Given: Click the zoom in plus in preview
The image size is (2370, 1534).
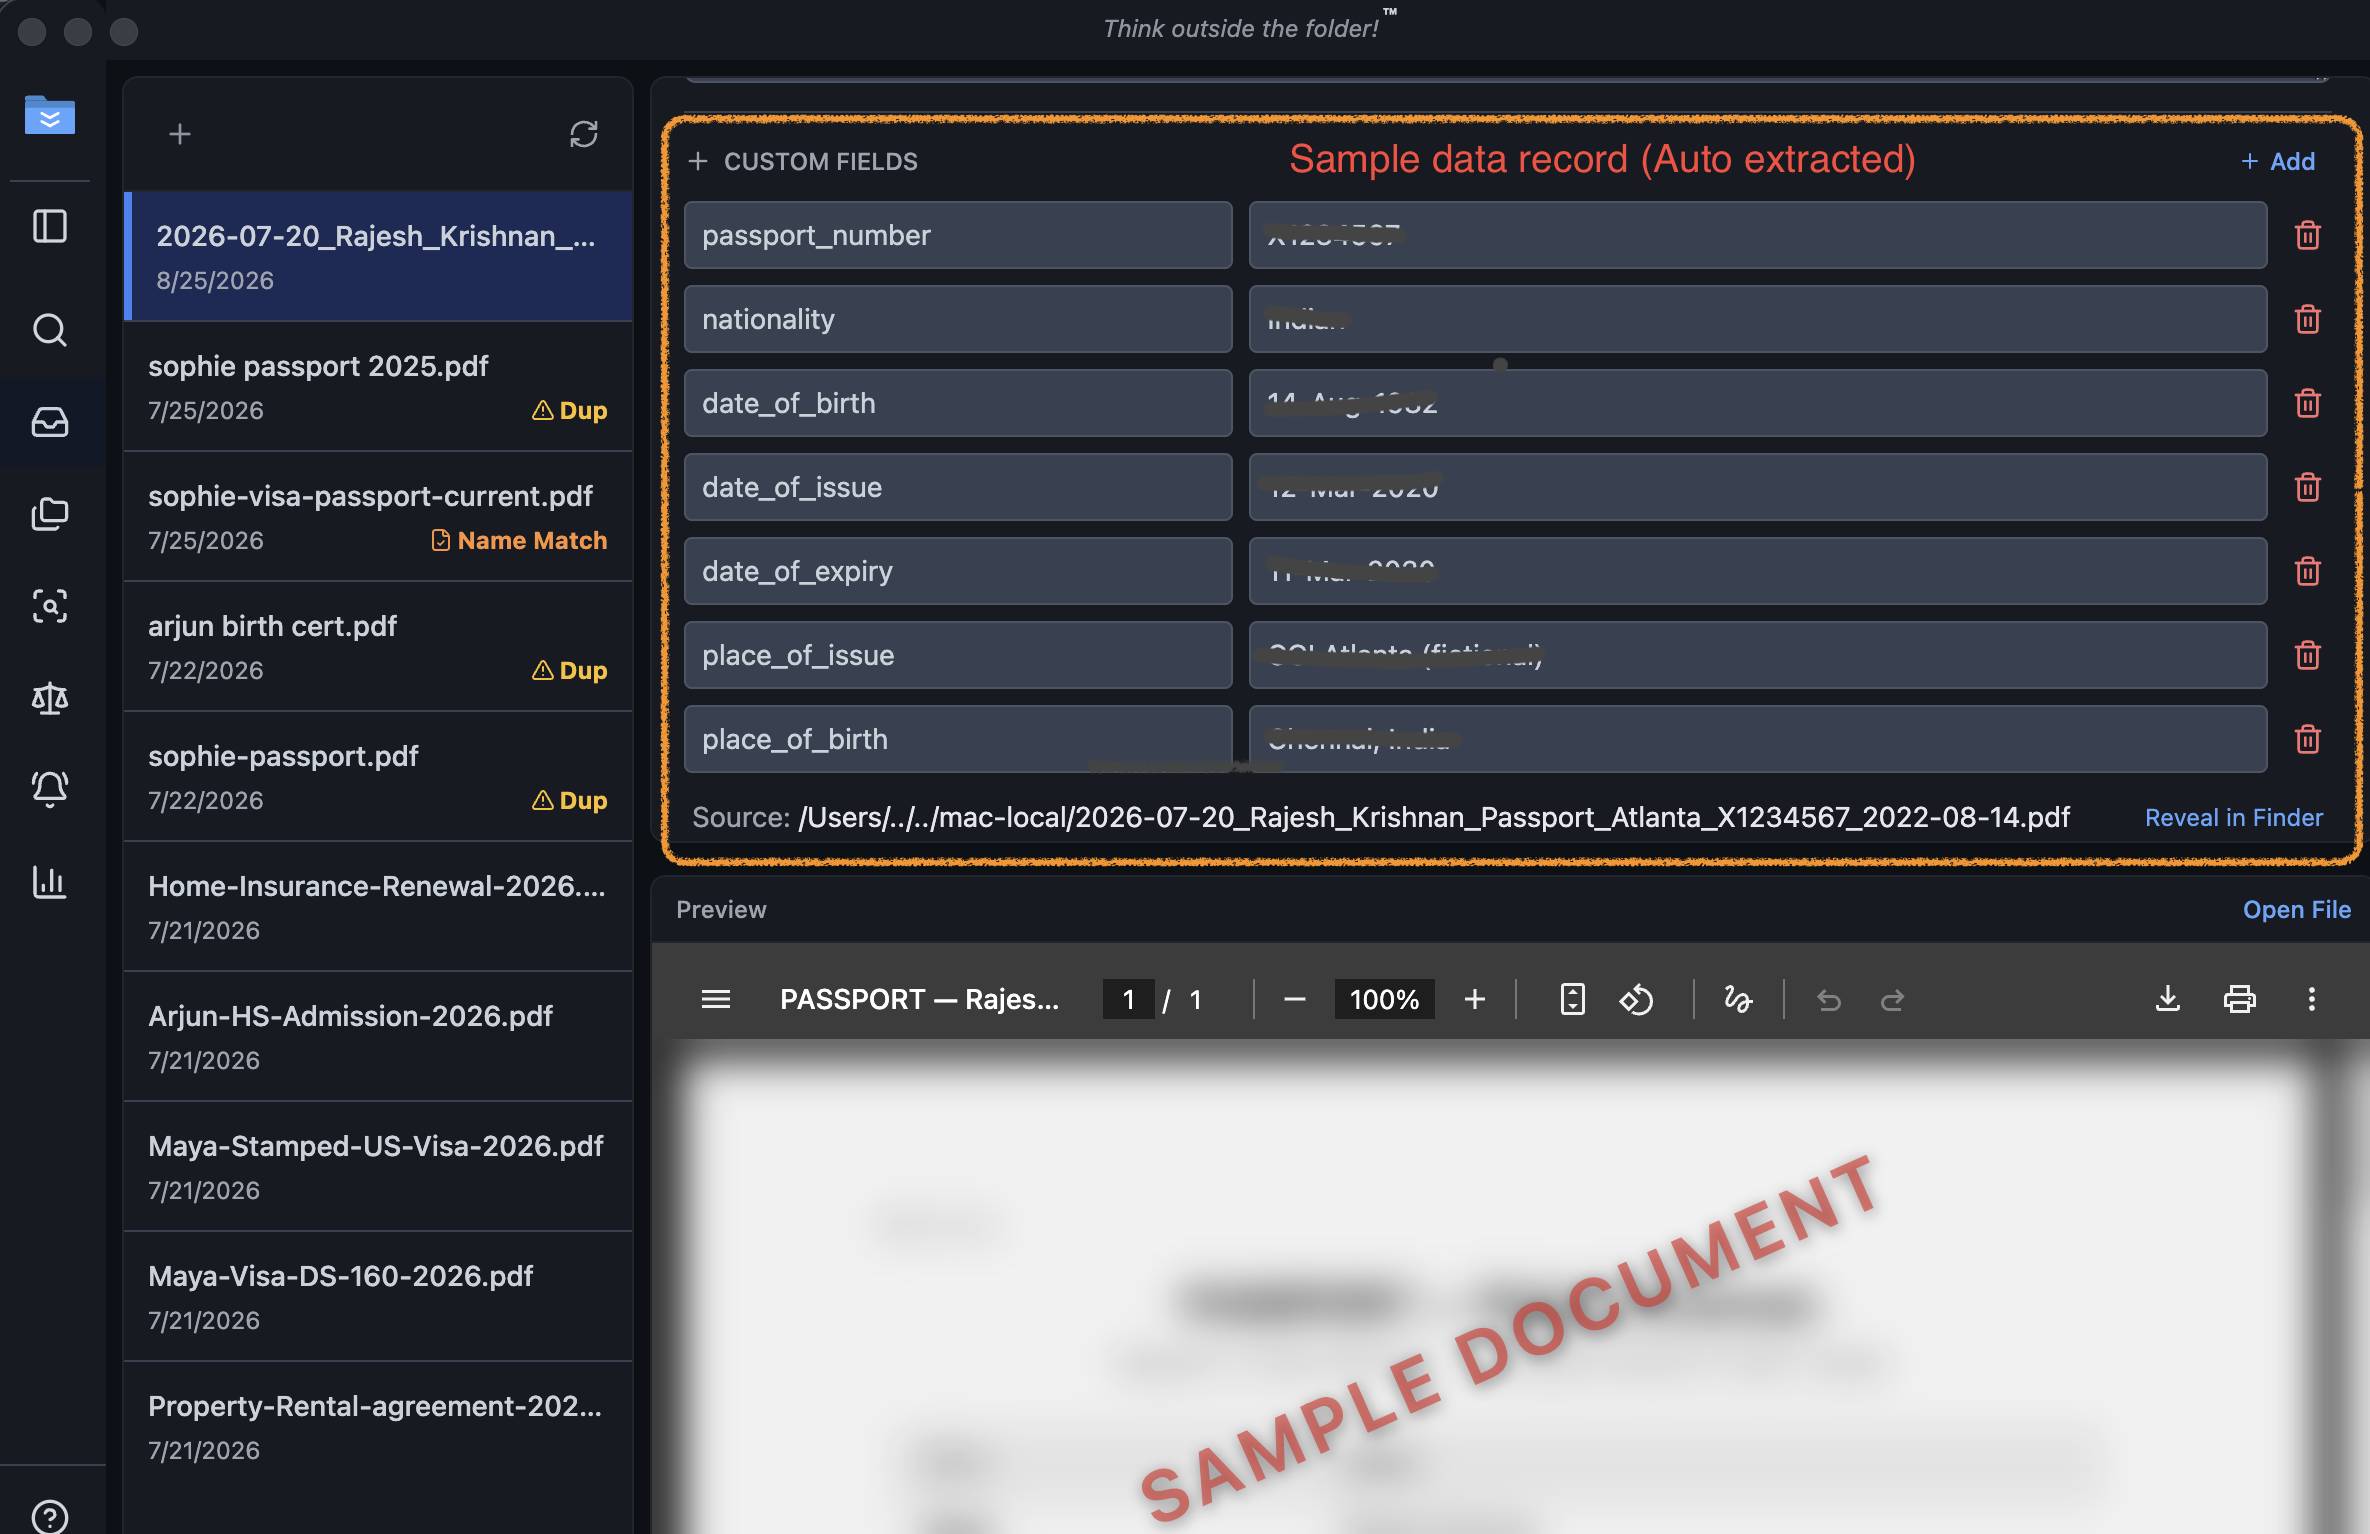Looking at the screenshot, I should click(1475, 999).
